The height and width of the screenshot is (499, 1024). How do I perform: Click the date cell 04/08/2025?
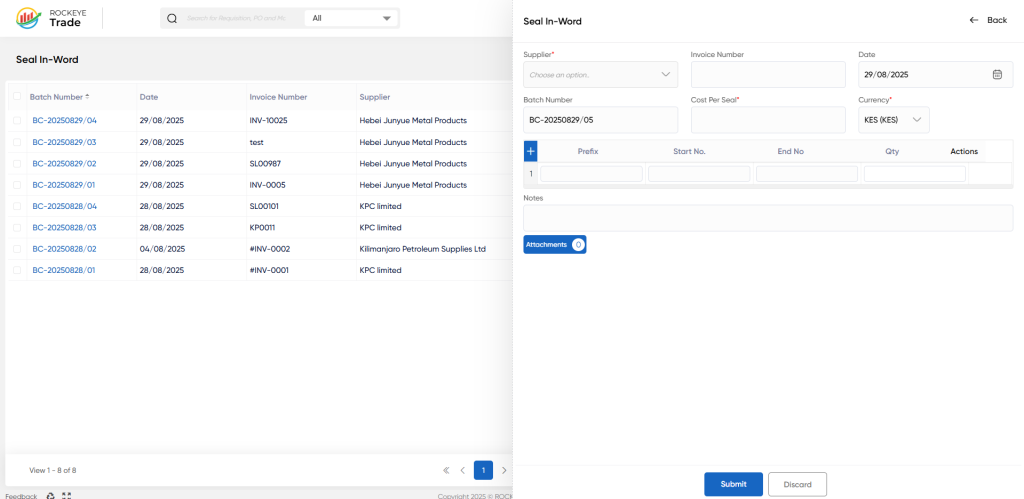click(163, 249)
